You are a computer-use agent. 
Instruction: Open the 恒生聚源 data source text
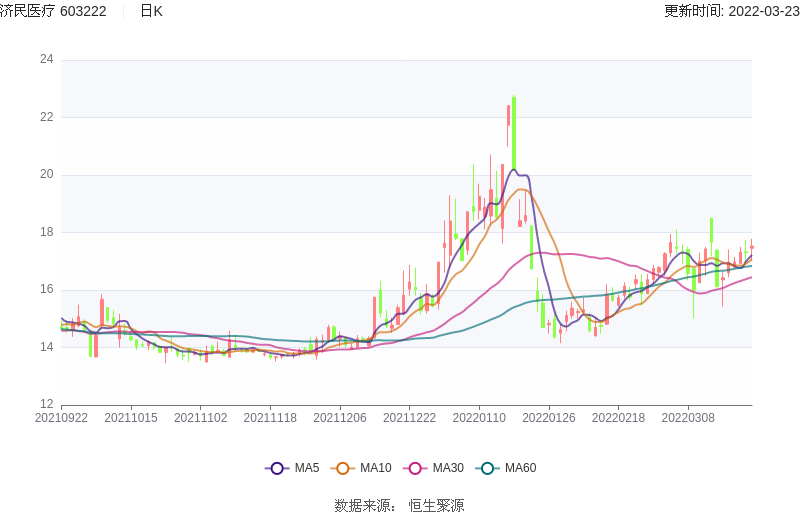[436, 505]
